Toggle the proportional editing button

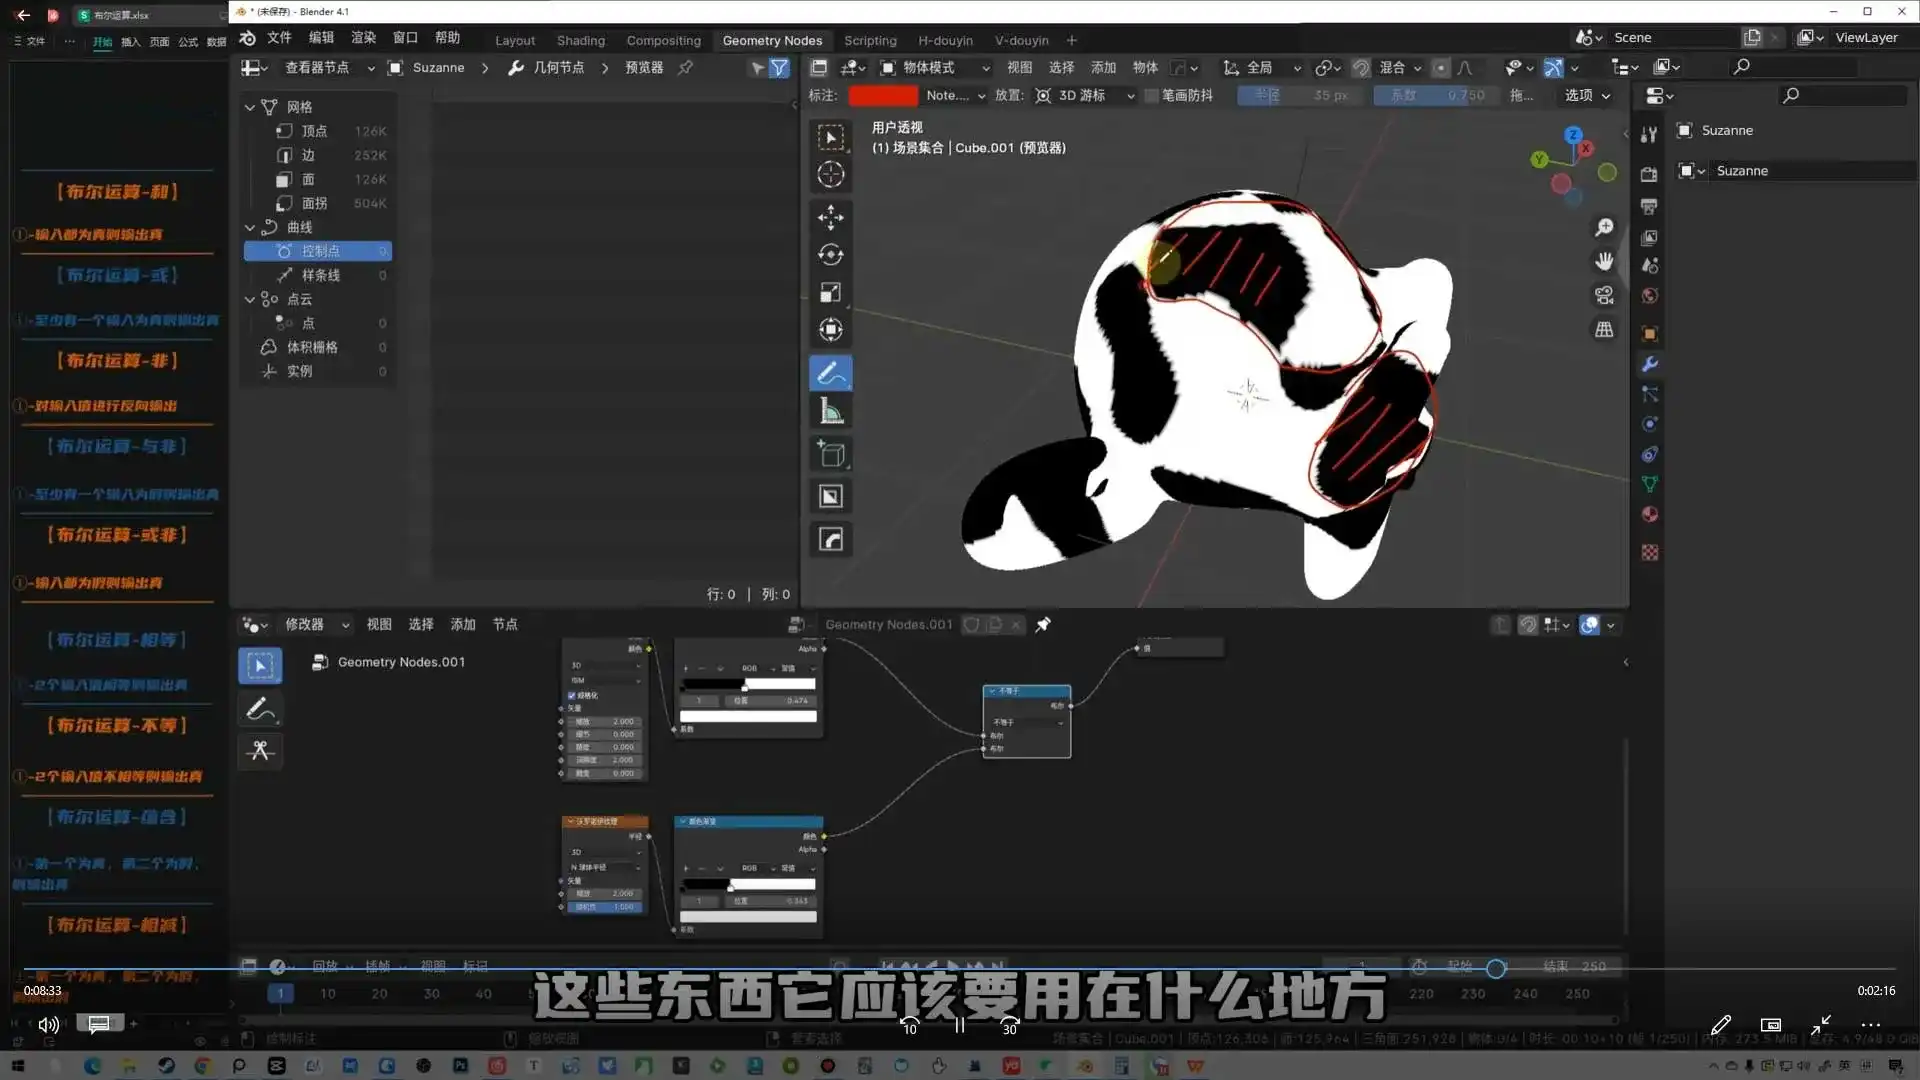[1441, 67]
